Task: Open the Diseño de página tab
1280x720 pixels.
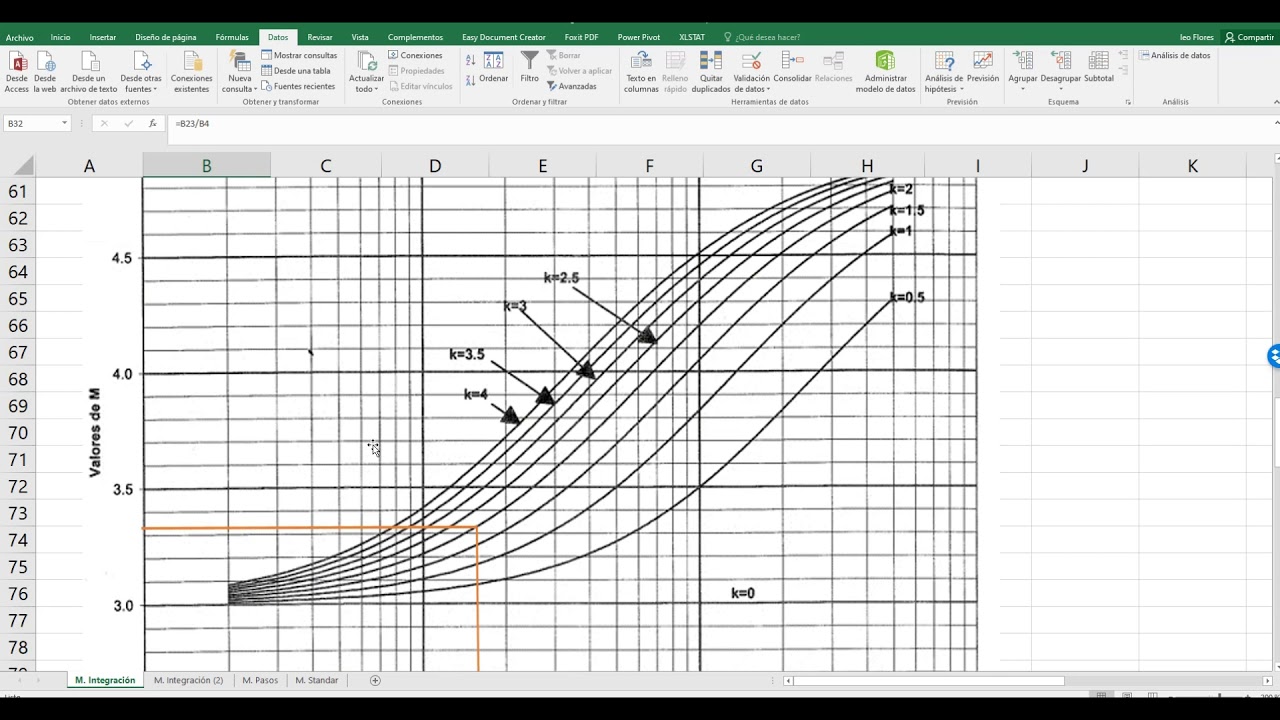Action: (166, 37)
